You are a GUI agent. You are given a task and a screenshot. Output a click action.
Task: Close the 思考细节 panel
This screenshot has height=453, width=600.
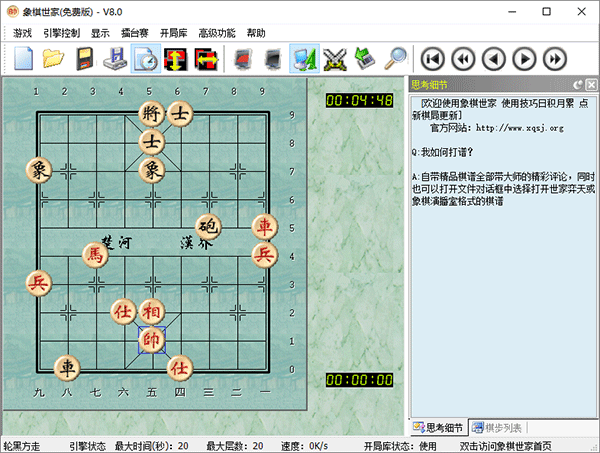pos(592,85)
